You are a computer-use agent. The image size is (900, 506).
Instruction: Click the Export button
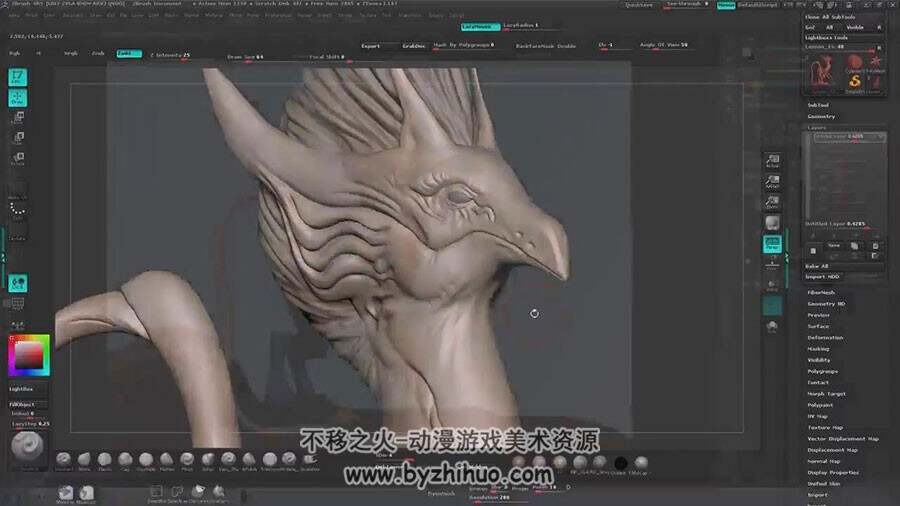(x=371, y=46)
